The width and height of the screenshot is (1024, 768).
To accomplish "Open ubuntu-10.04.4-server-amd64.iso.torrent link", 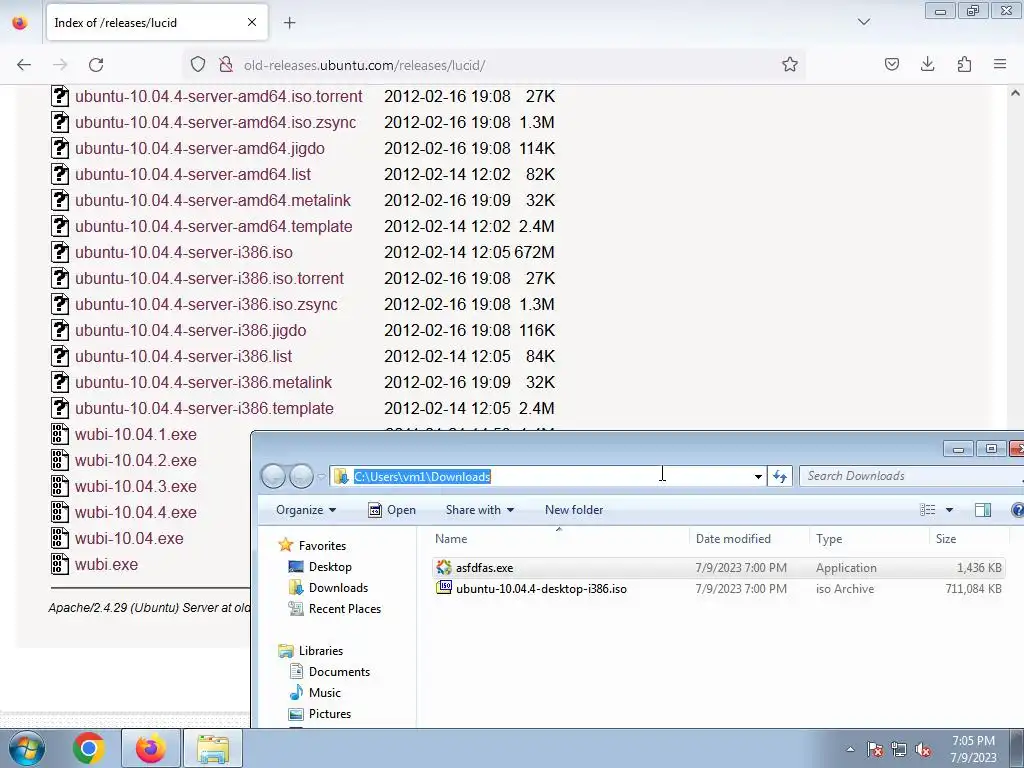I will [x=218, y=96].
